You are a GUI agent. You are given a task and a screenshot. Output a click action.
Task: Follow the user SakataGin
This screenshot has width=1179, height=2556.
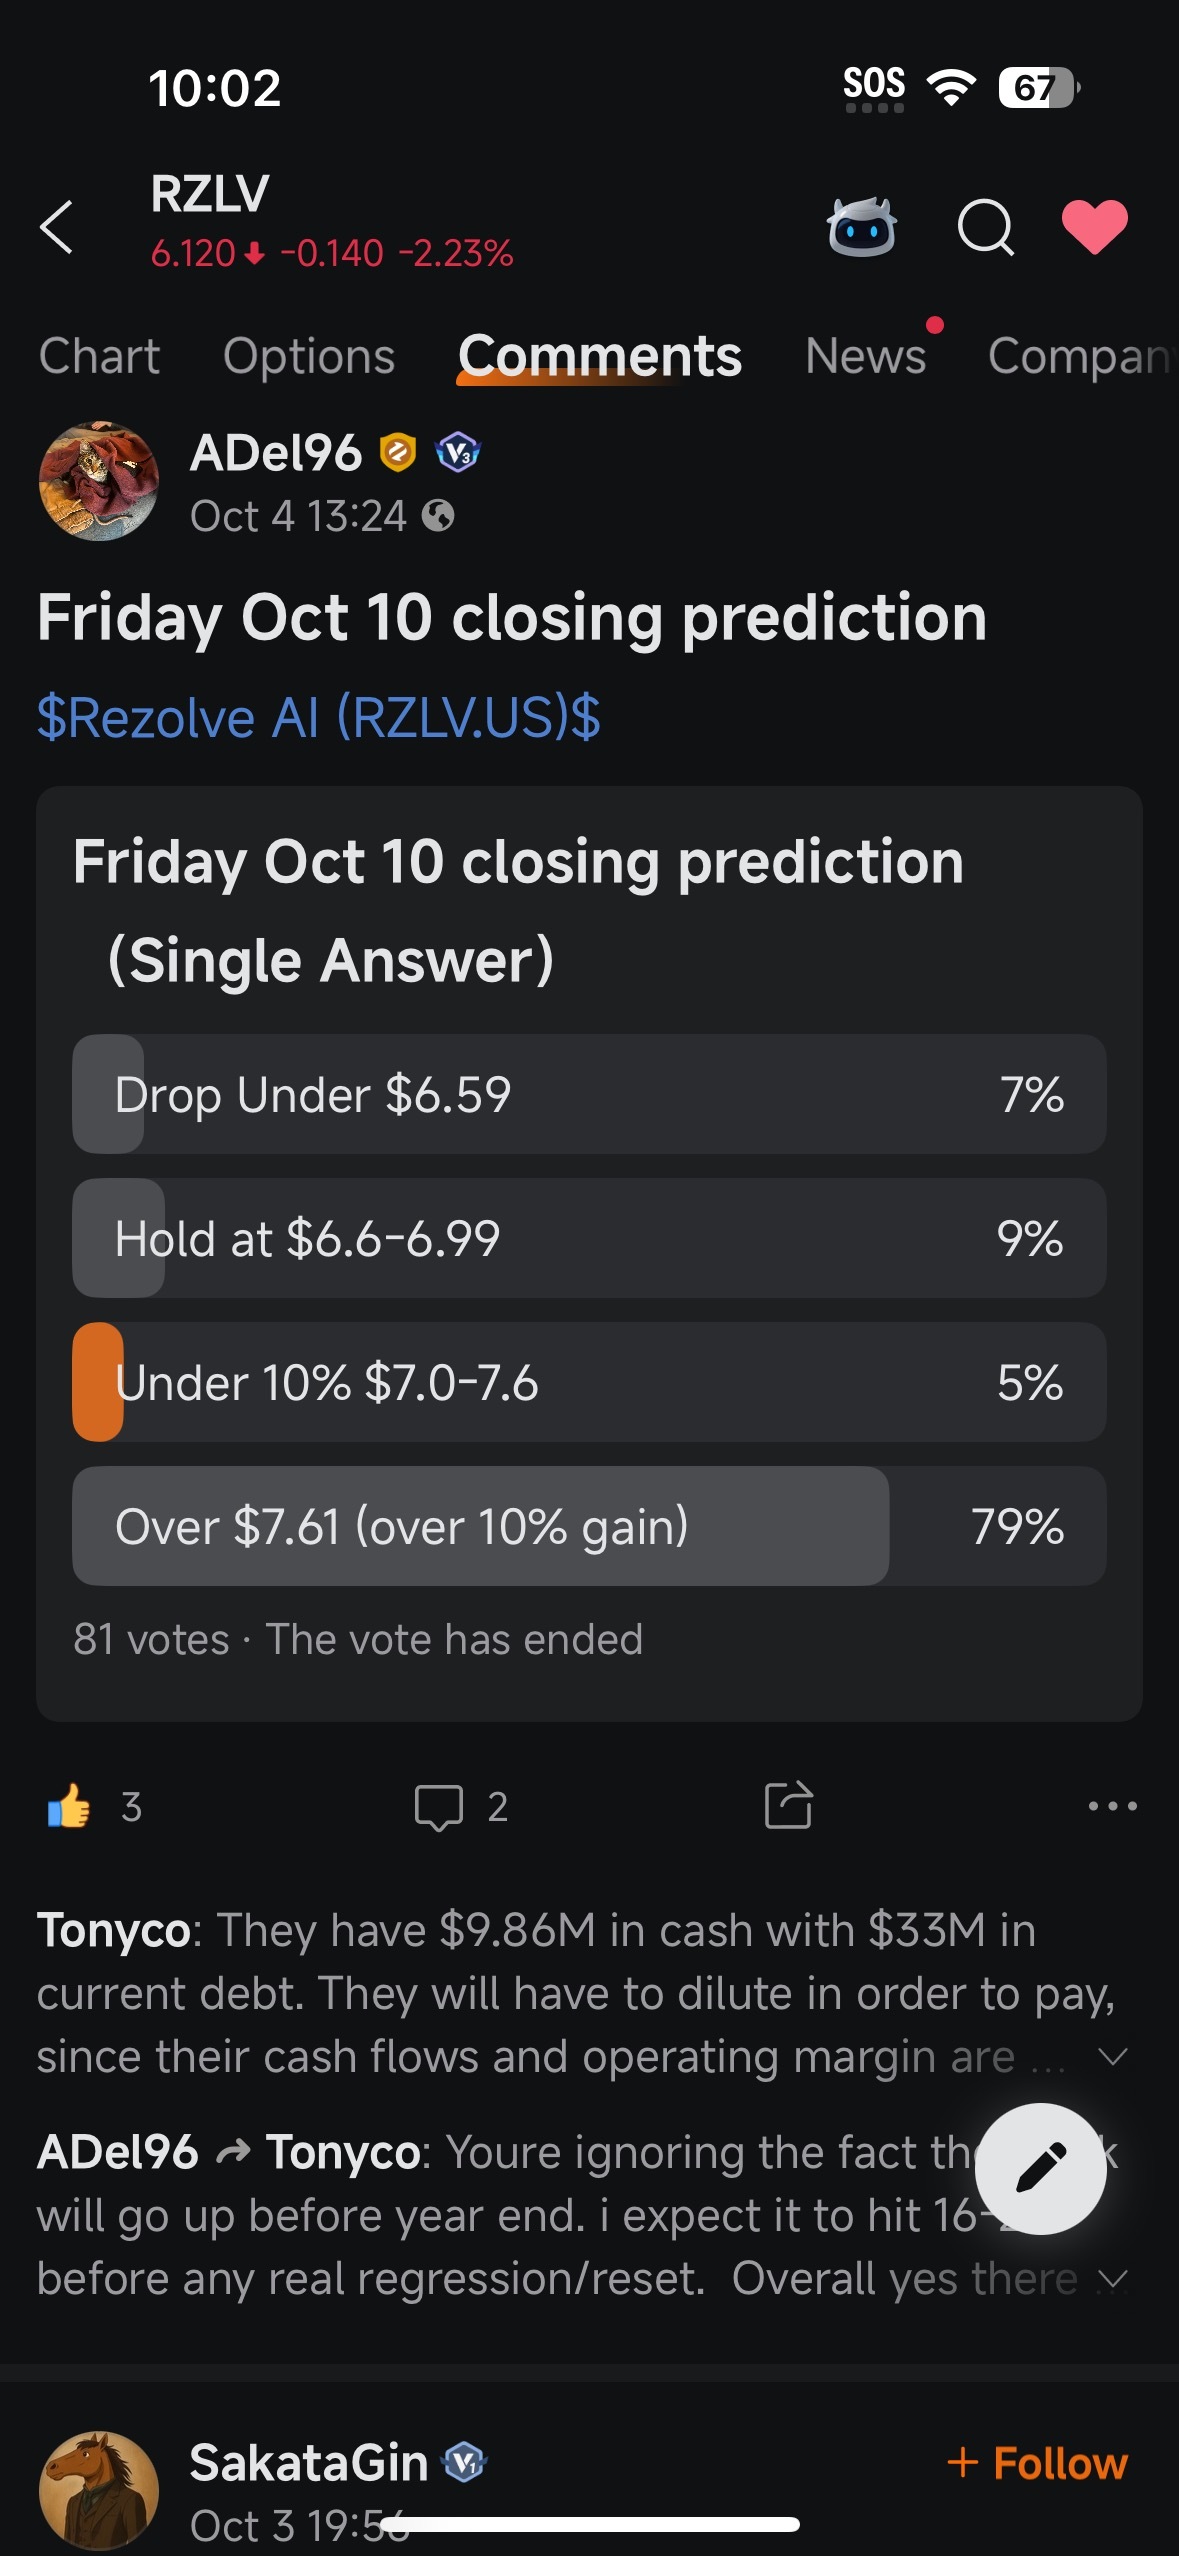pyautogui.click(x=1037, y=2463)
